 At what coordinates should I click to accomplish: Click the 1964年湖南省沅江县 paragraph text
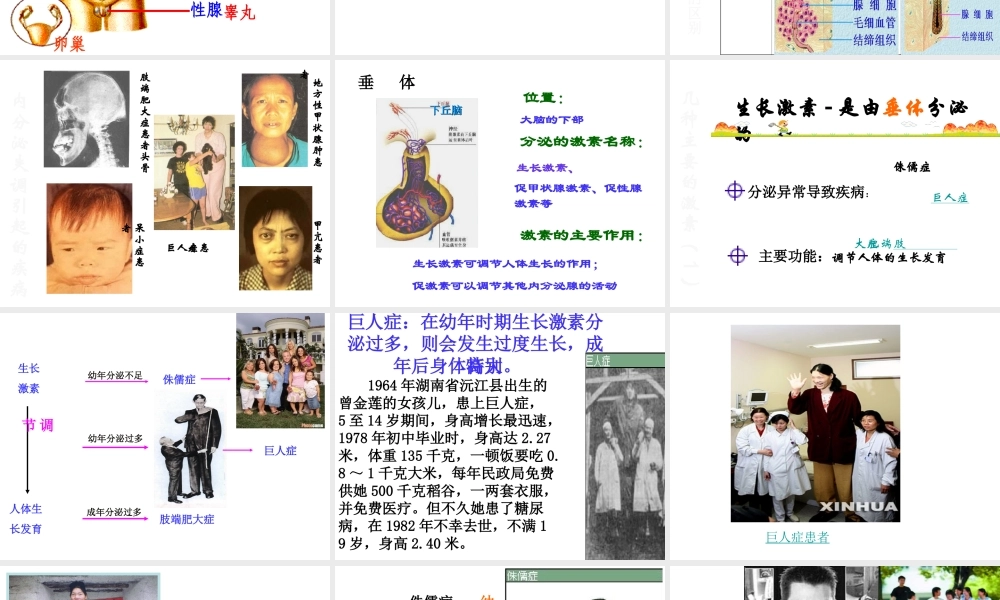[449, 464]
